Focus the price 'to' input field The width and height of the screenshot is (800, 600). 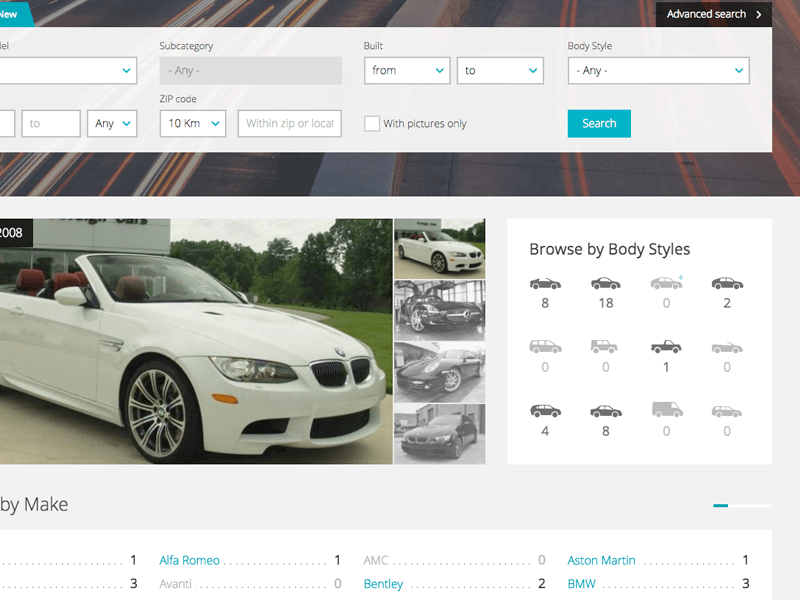coord(51,123)
